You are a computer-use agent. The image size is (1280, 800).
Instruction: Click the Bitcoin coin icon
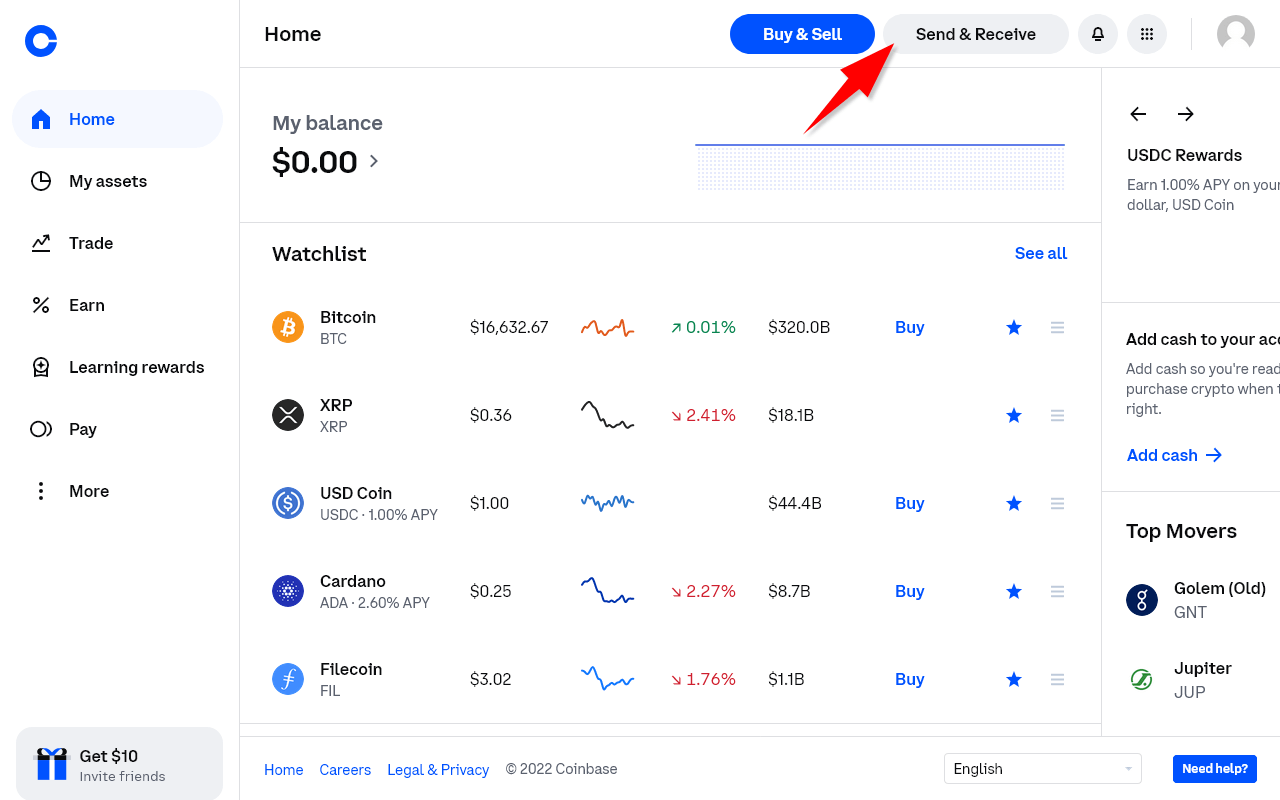coord(288,327)
